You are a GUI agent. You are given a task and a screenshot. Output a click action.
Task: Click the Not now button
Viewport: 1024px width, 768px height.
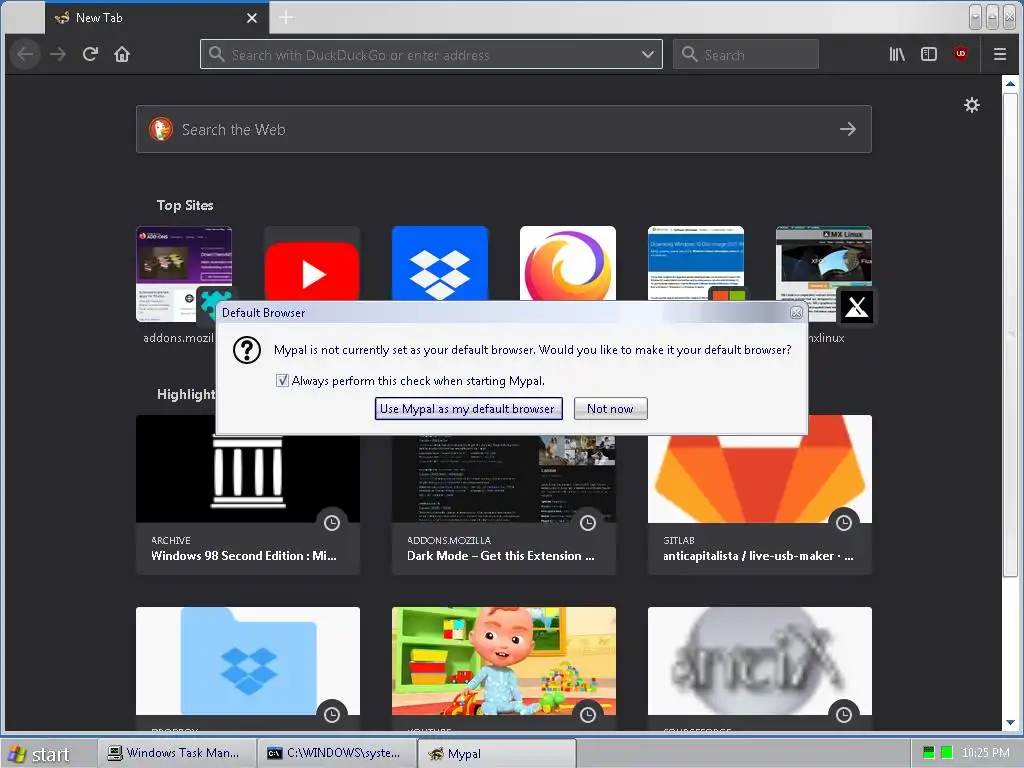[x=610, y=409]
